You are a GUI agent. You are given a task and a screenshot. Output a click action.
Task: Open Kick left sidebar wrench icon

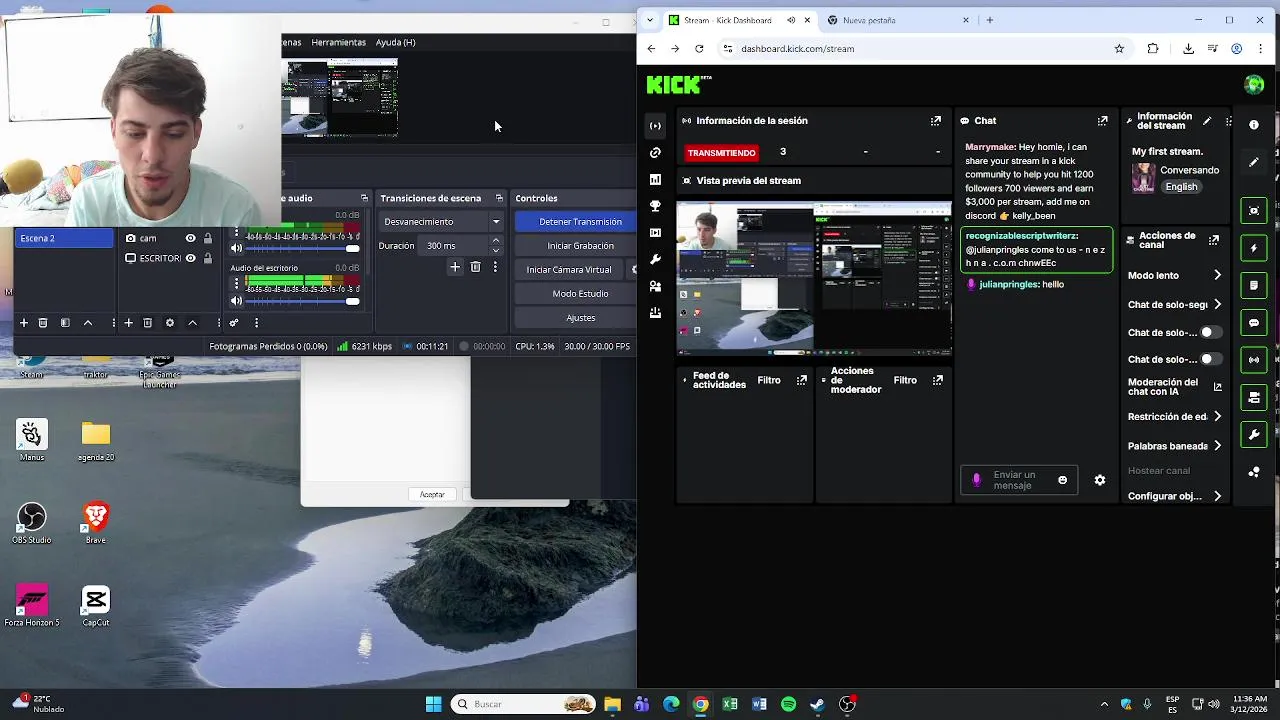655,259
